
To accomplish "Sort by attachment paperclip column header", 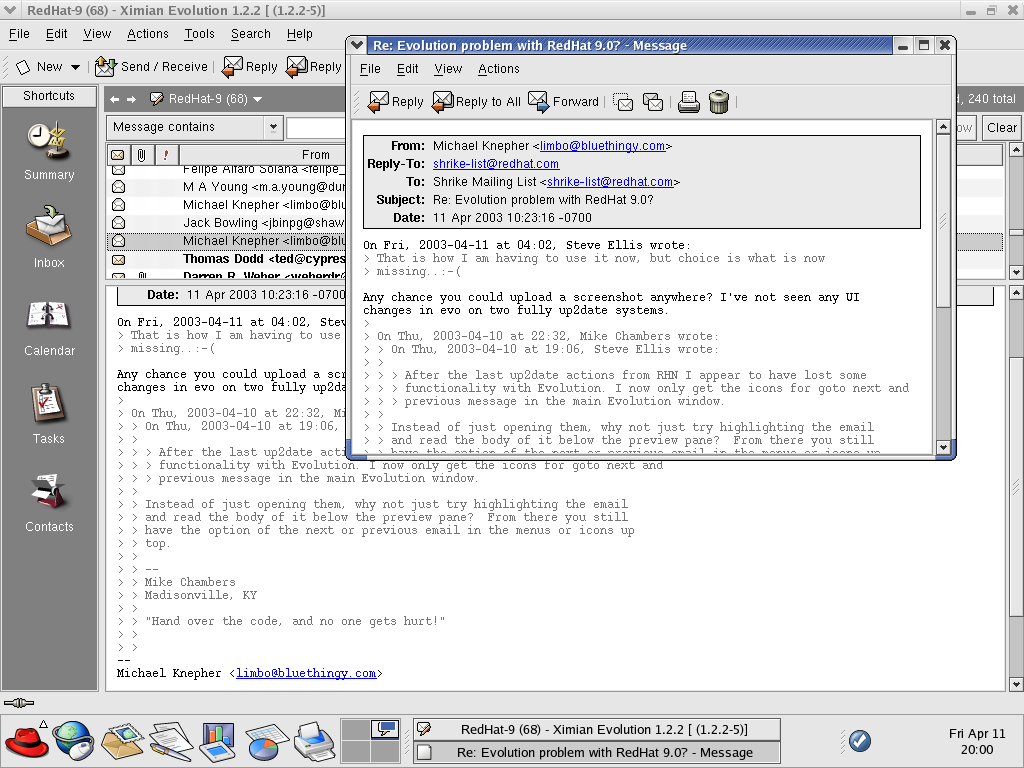I will (x=141, y=155).
